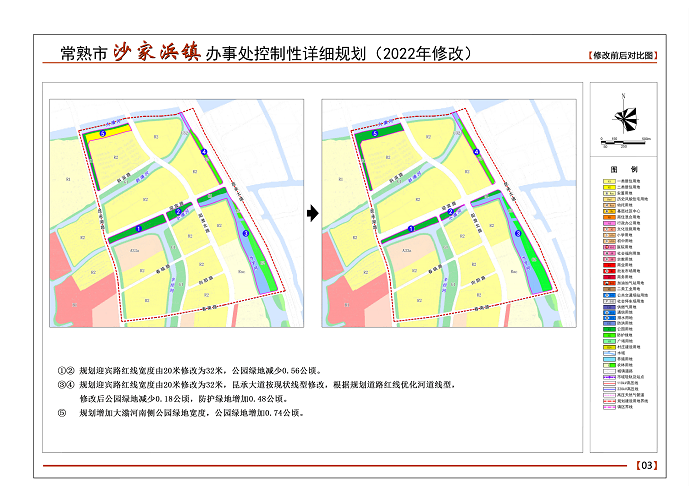700x494 pixels.
Task: Click the last pink dashed legend swatch
Action: [609, 408]
